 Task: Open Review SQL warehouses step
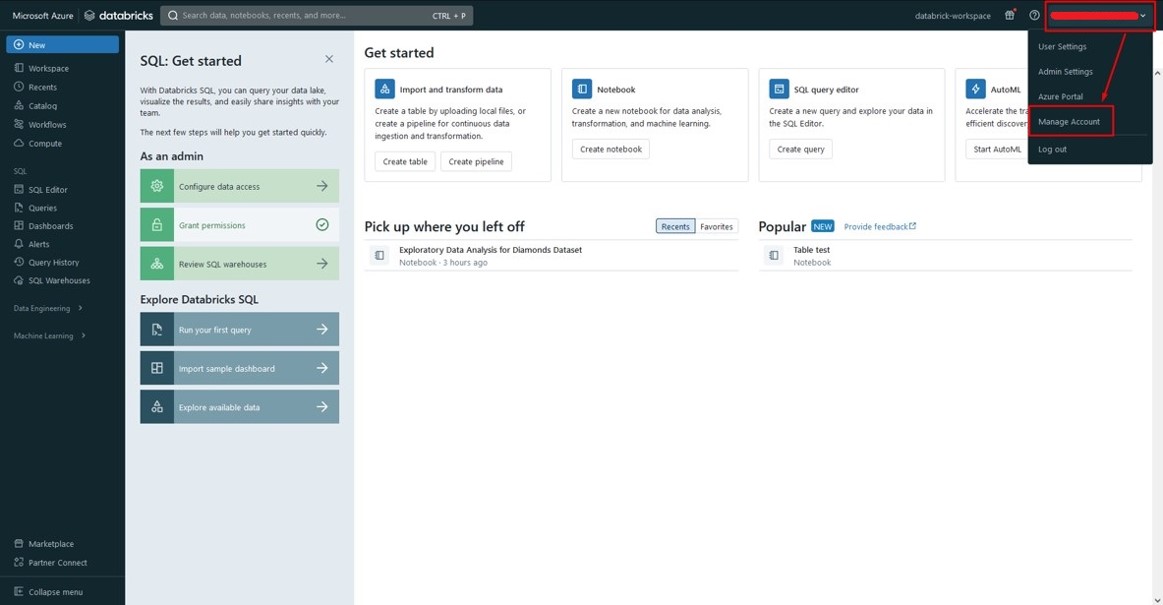[240, 264]
